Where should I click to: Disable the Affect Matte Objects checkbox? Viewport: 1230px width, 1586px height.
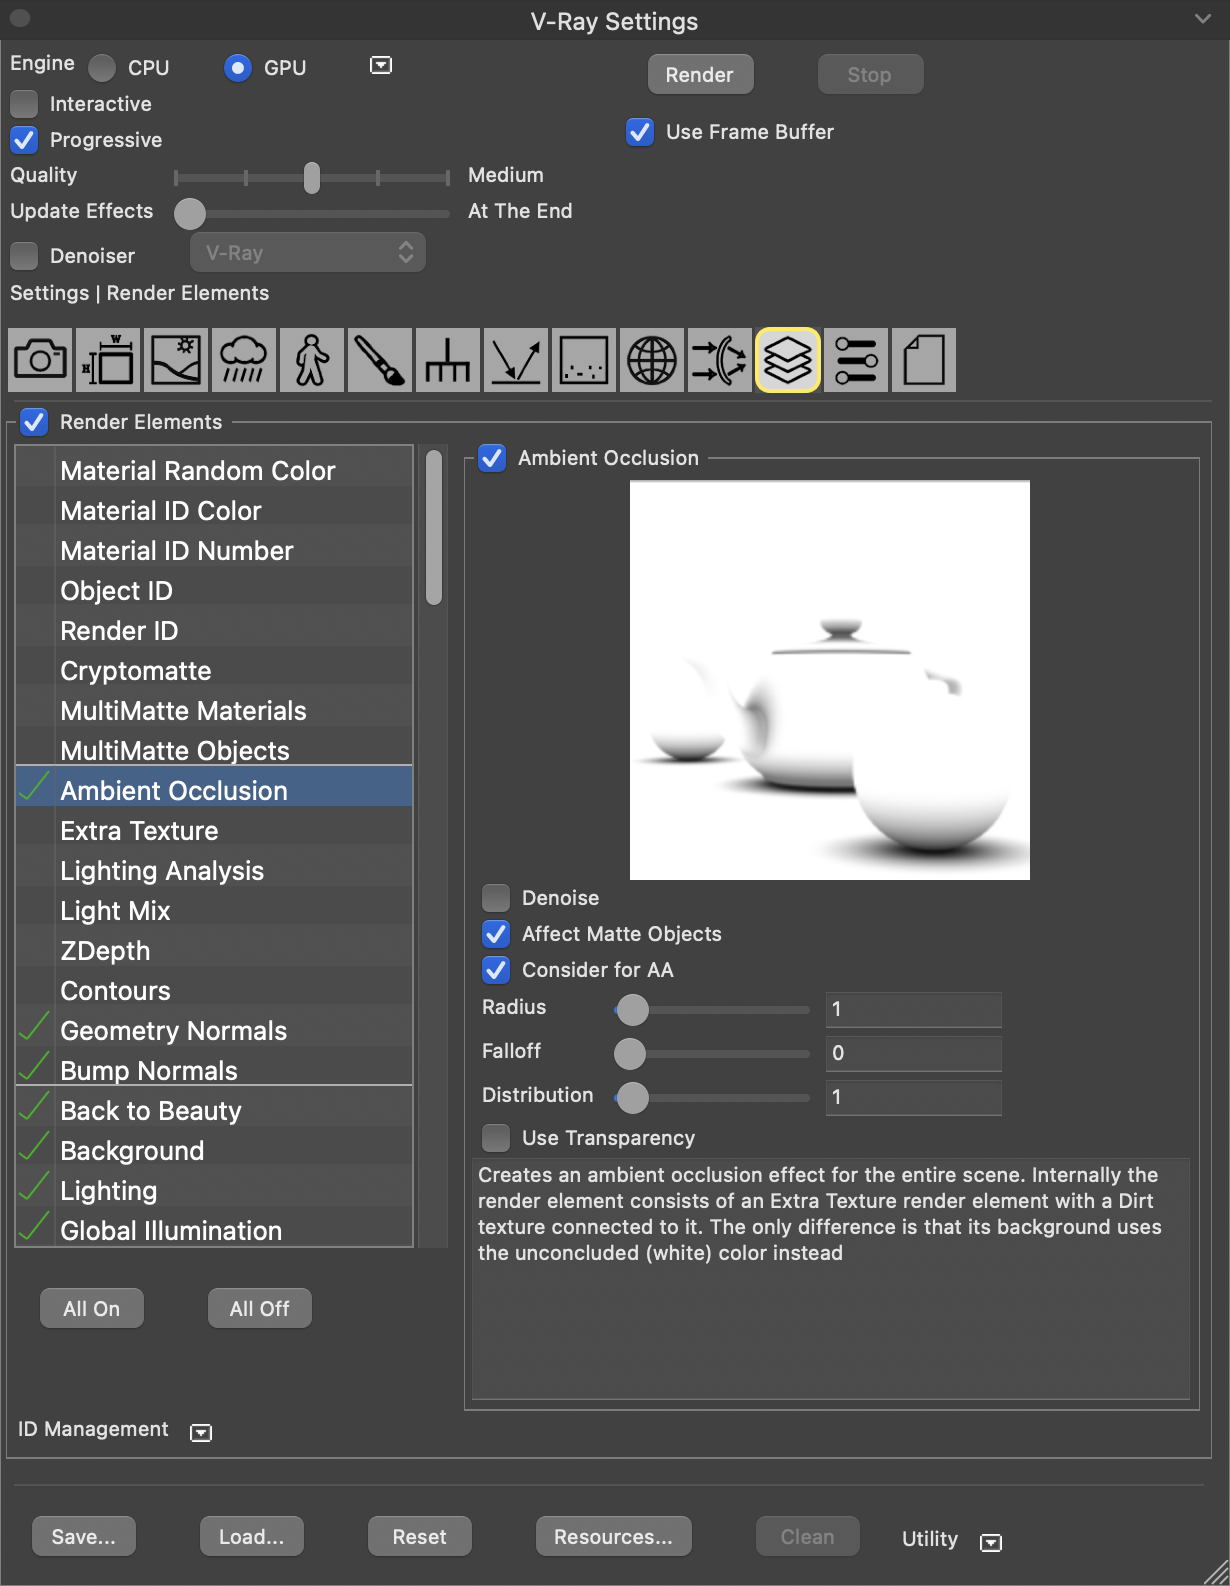(x=496, y=934)
